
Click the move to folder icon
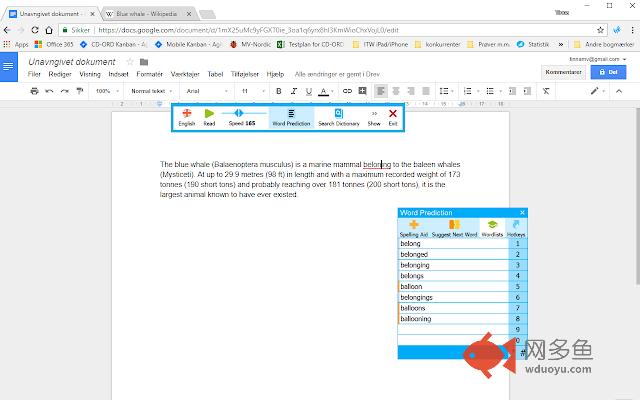(144, 62)
